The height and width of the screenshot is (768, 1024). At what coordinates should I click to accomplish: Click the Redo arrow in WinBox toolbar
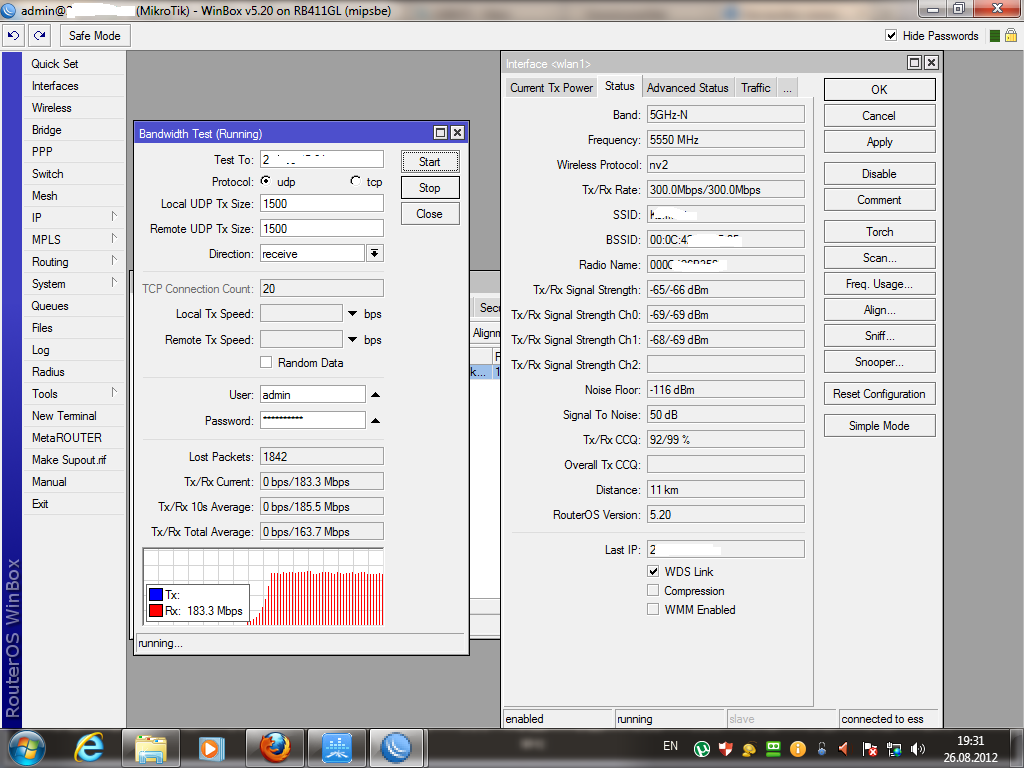point(39,35)
